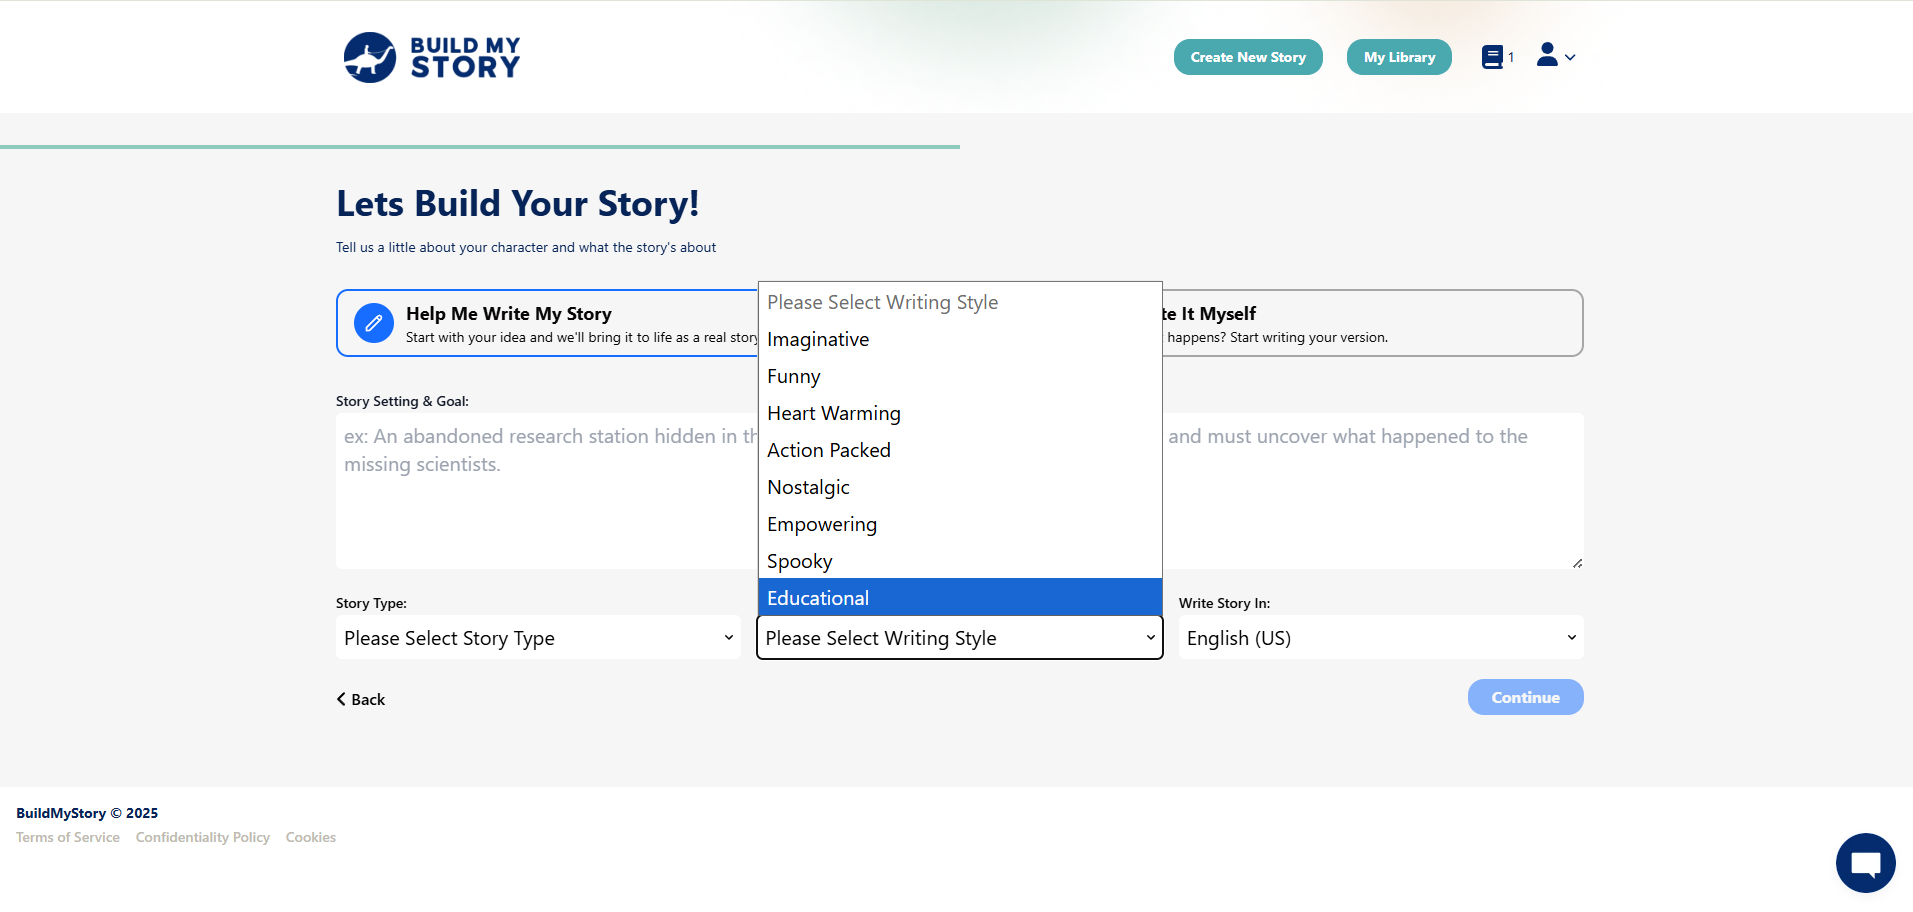The height and width of the screenshot is (912, 1913).
Task: Expand the Story Type dropdown
Action: tap(538, 638)
